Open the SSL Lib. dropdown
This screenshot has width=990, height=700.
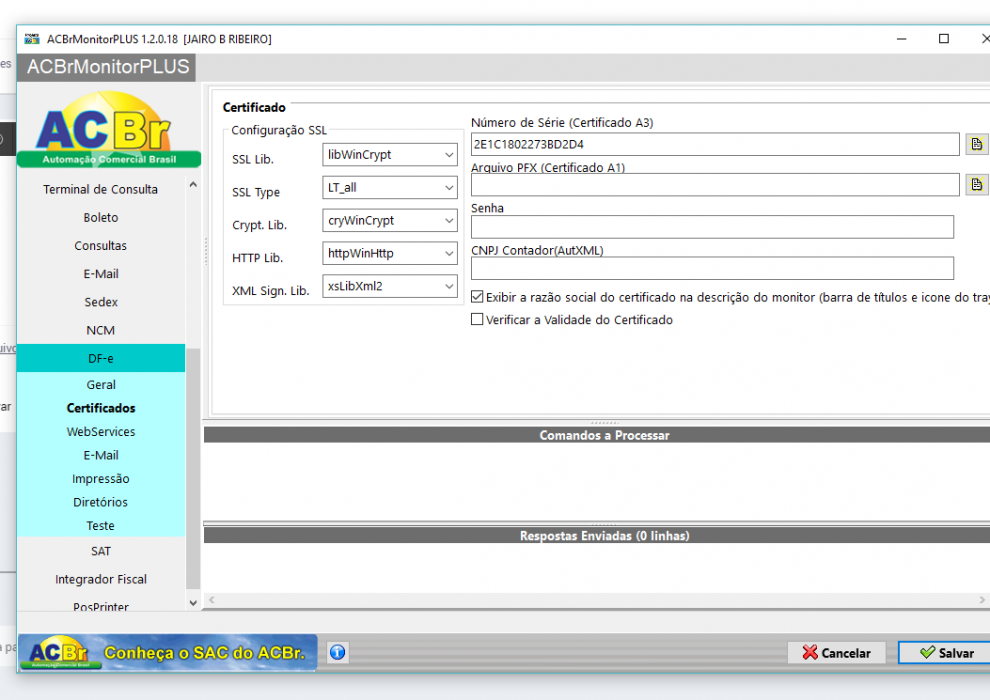[x=390, y=155]
